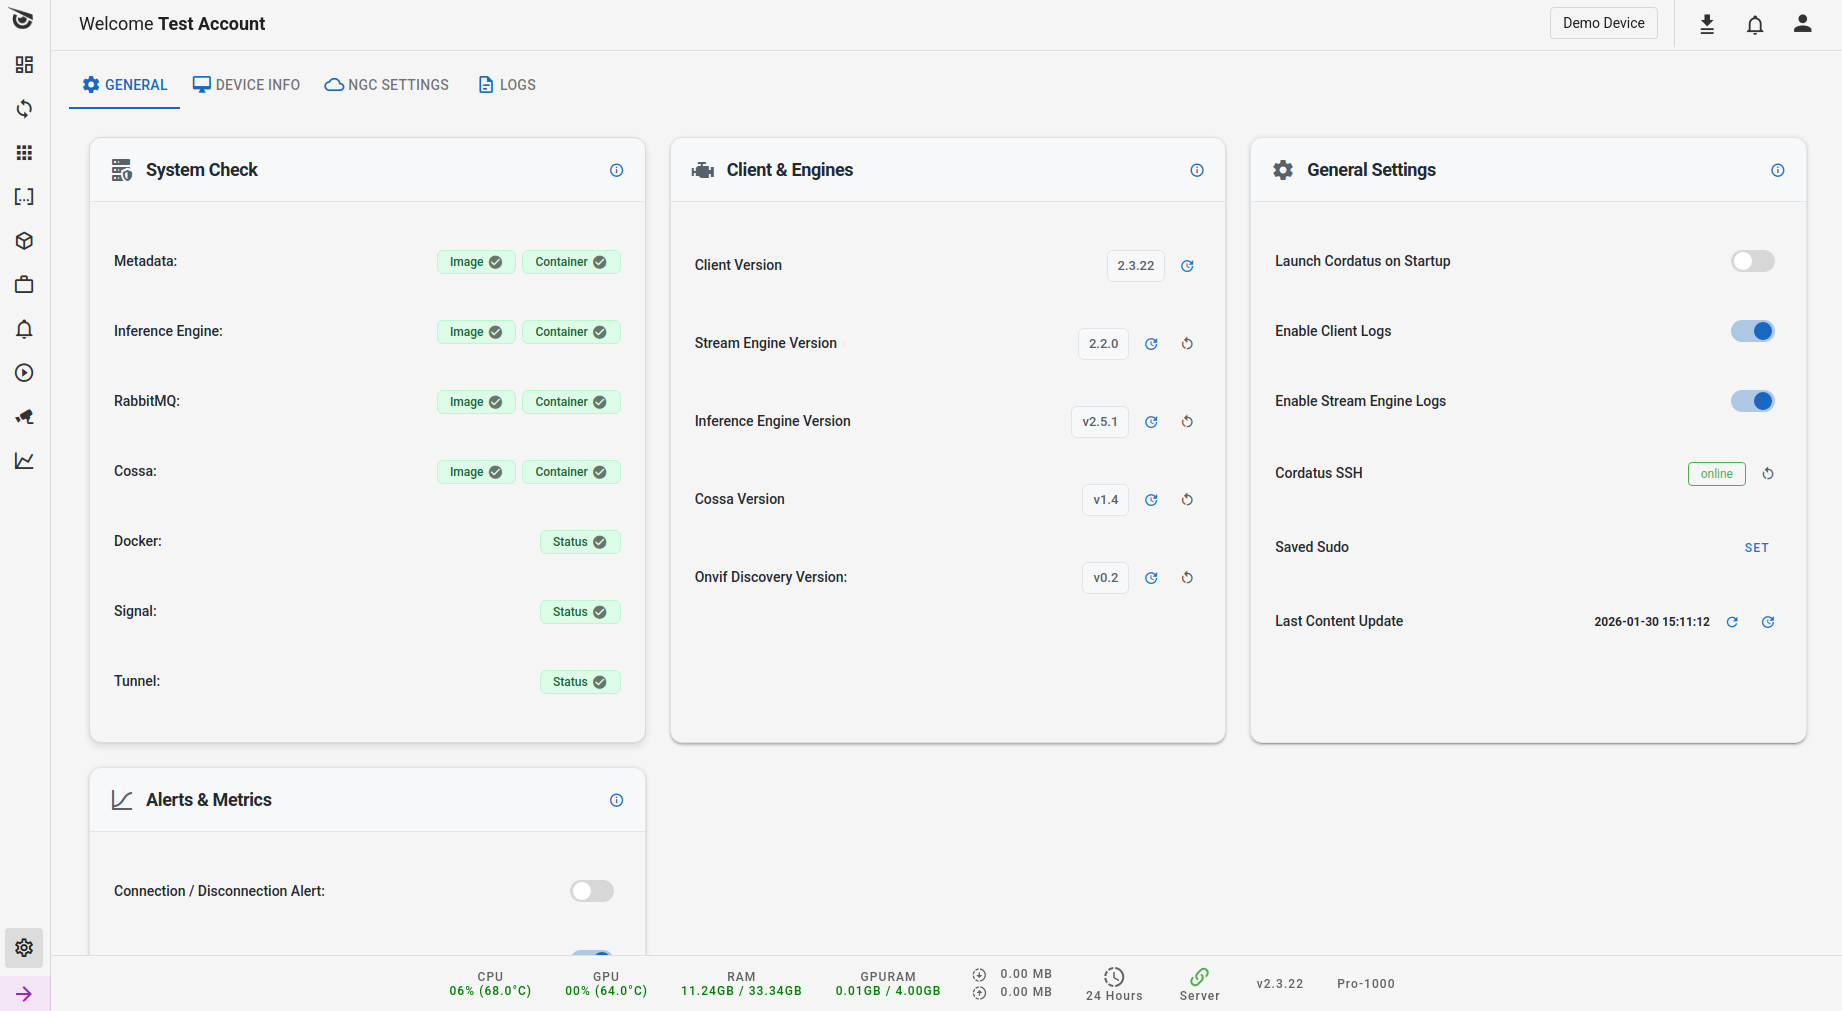Disable Enable Client Logs

(x=1752, y=330)
